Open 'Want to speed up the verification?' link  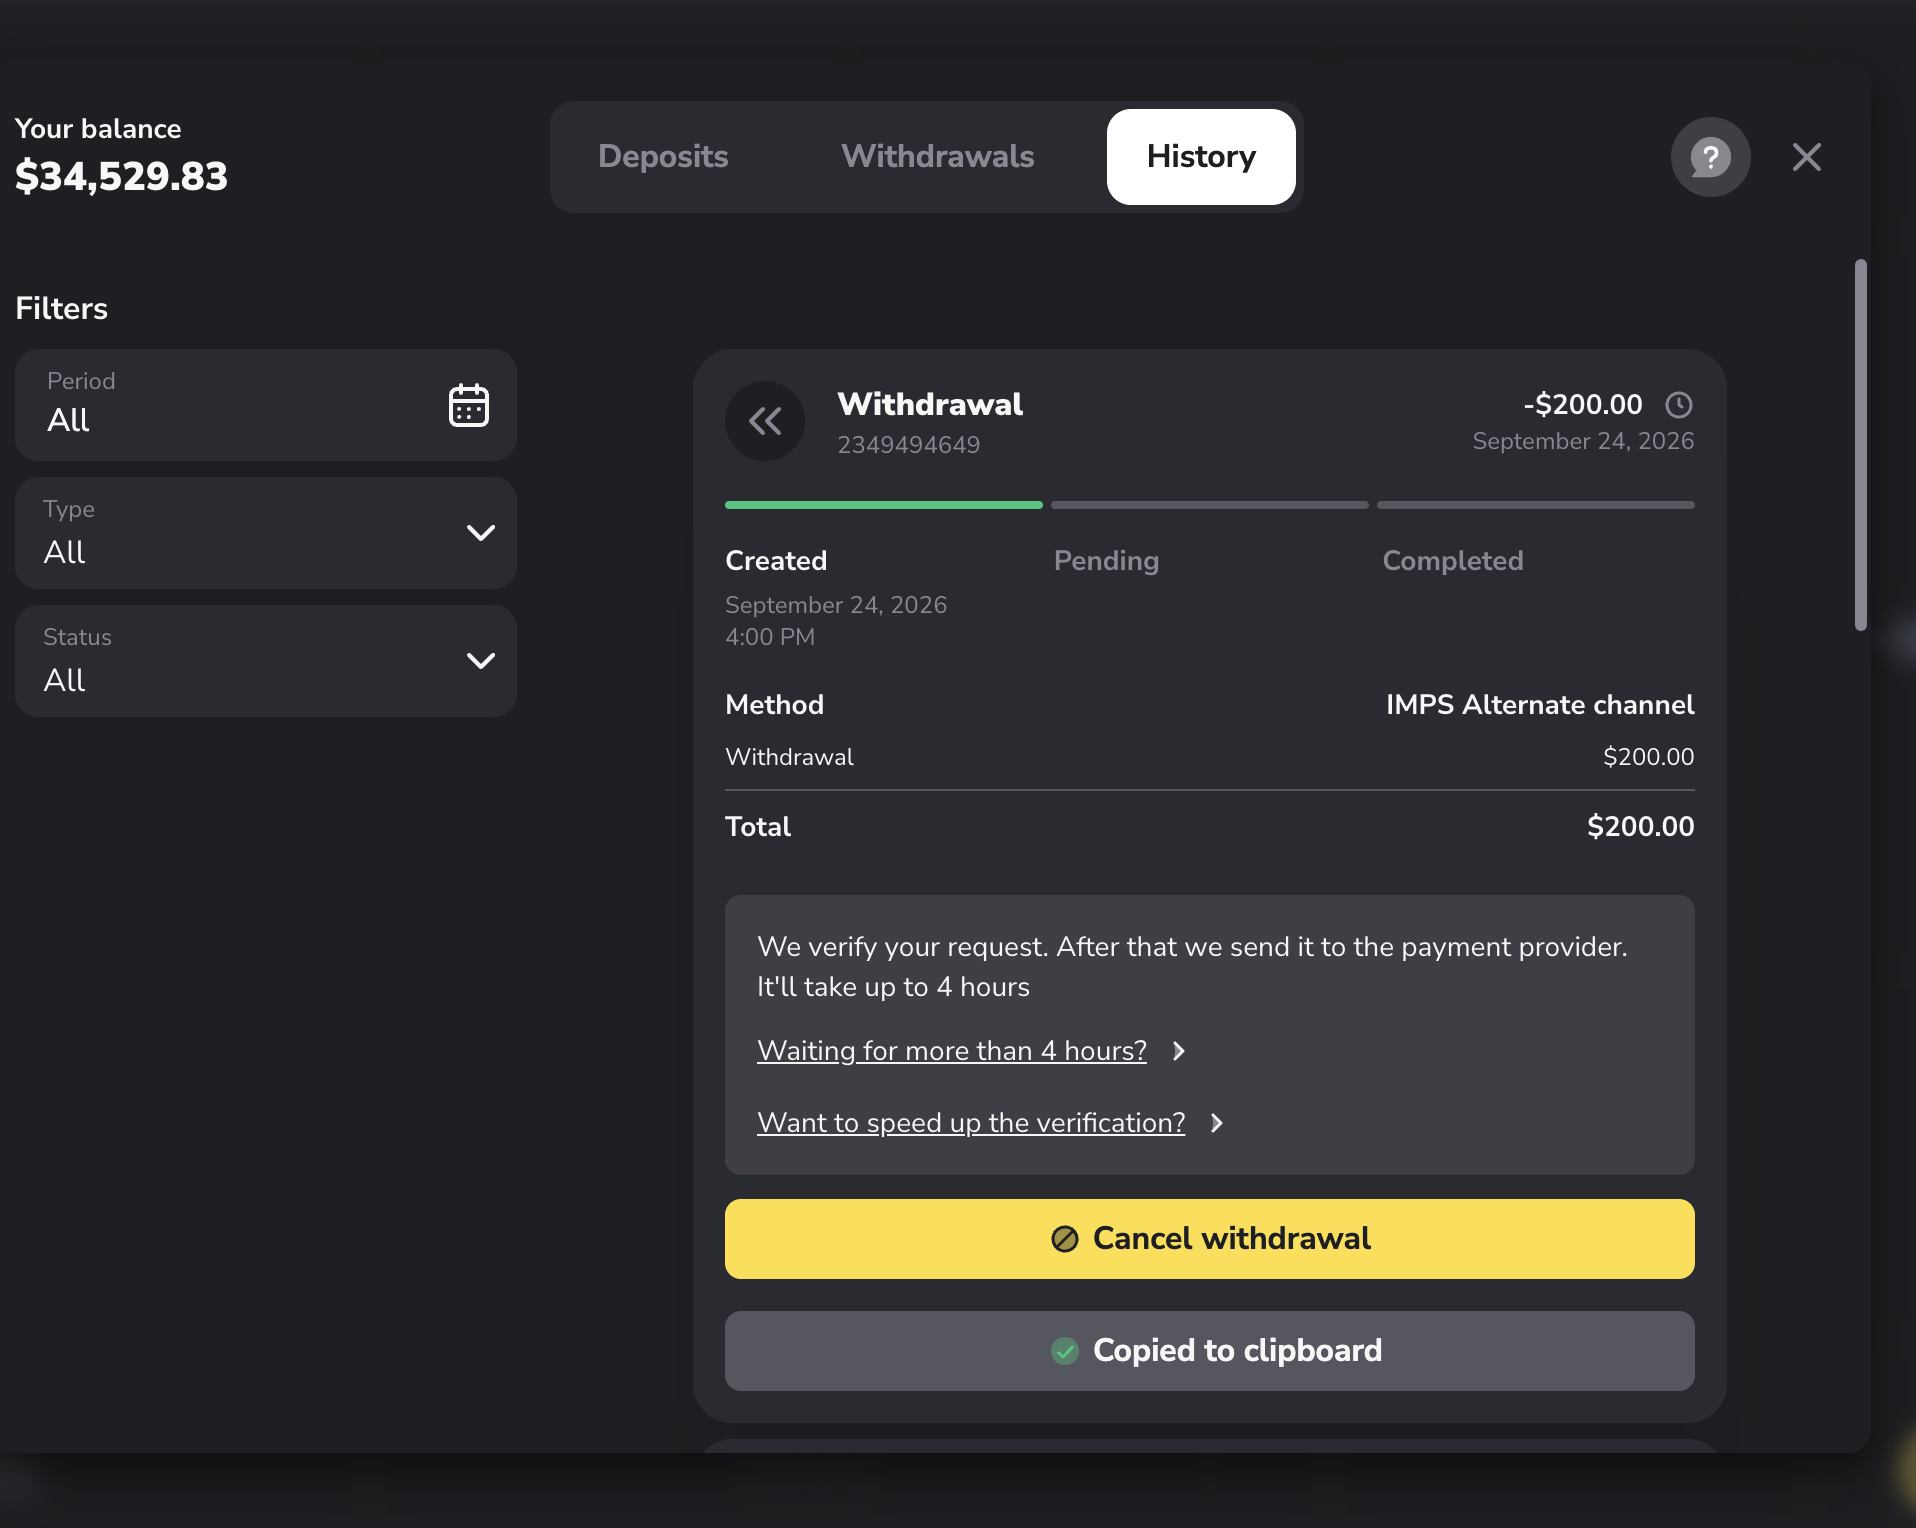coord(971,1123)
